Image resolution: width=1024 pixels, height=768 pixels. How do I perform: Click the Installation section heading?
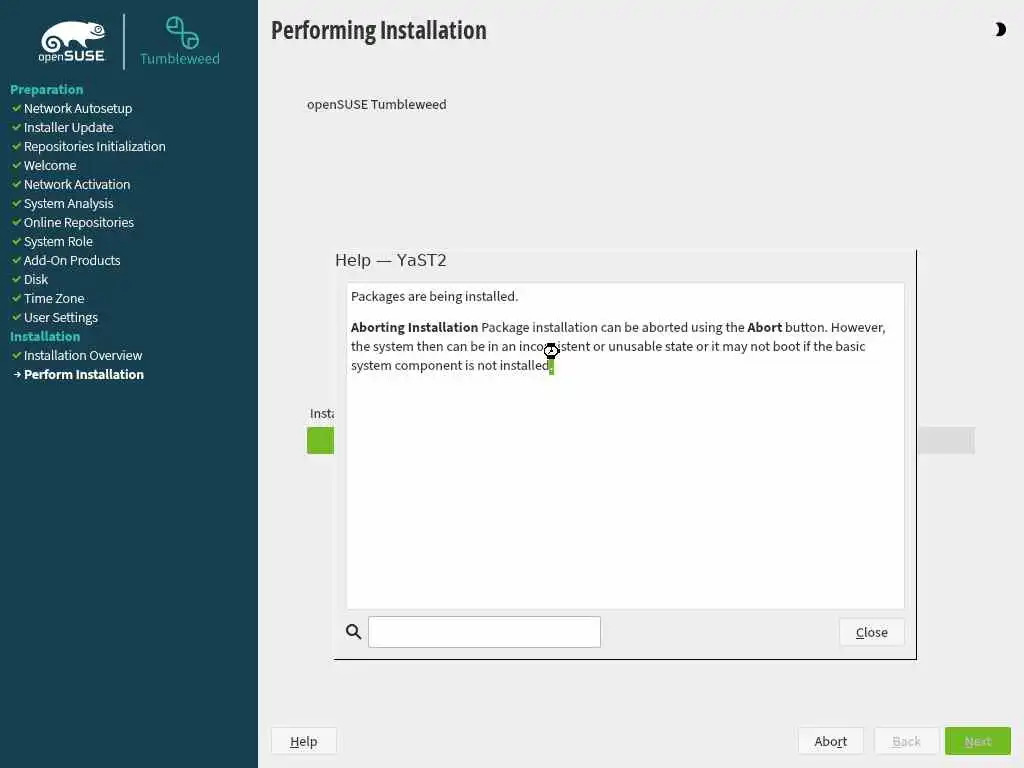click(45, 336)
